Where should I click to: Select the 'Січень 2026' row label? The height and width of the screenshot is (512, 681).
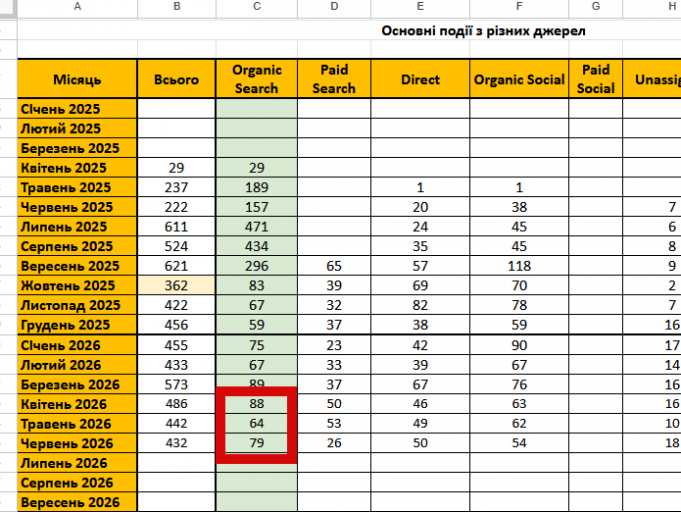(77, 345)
